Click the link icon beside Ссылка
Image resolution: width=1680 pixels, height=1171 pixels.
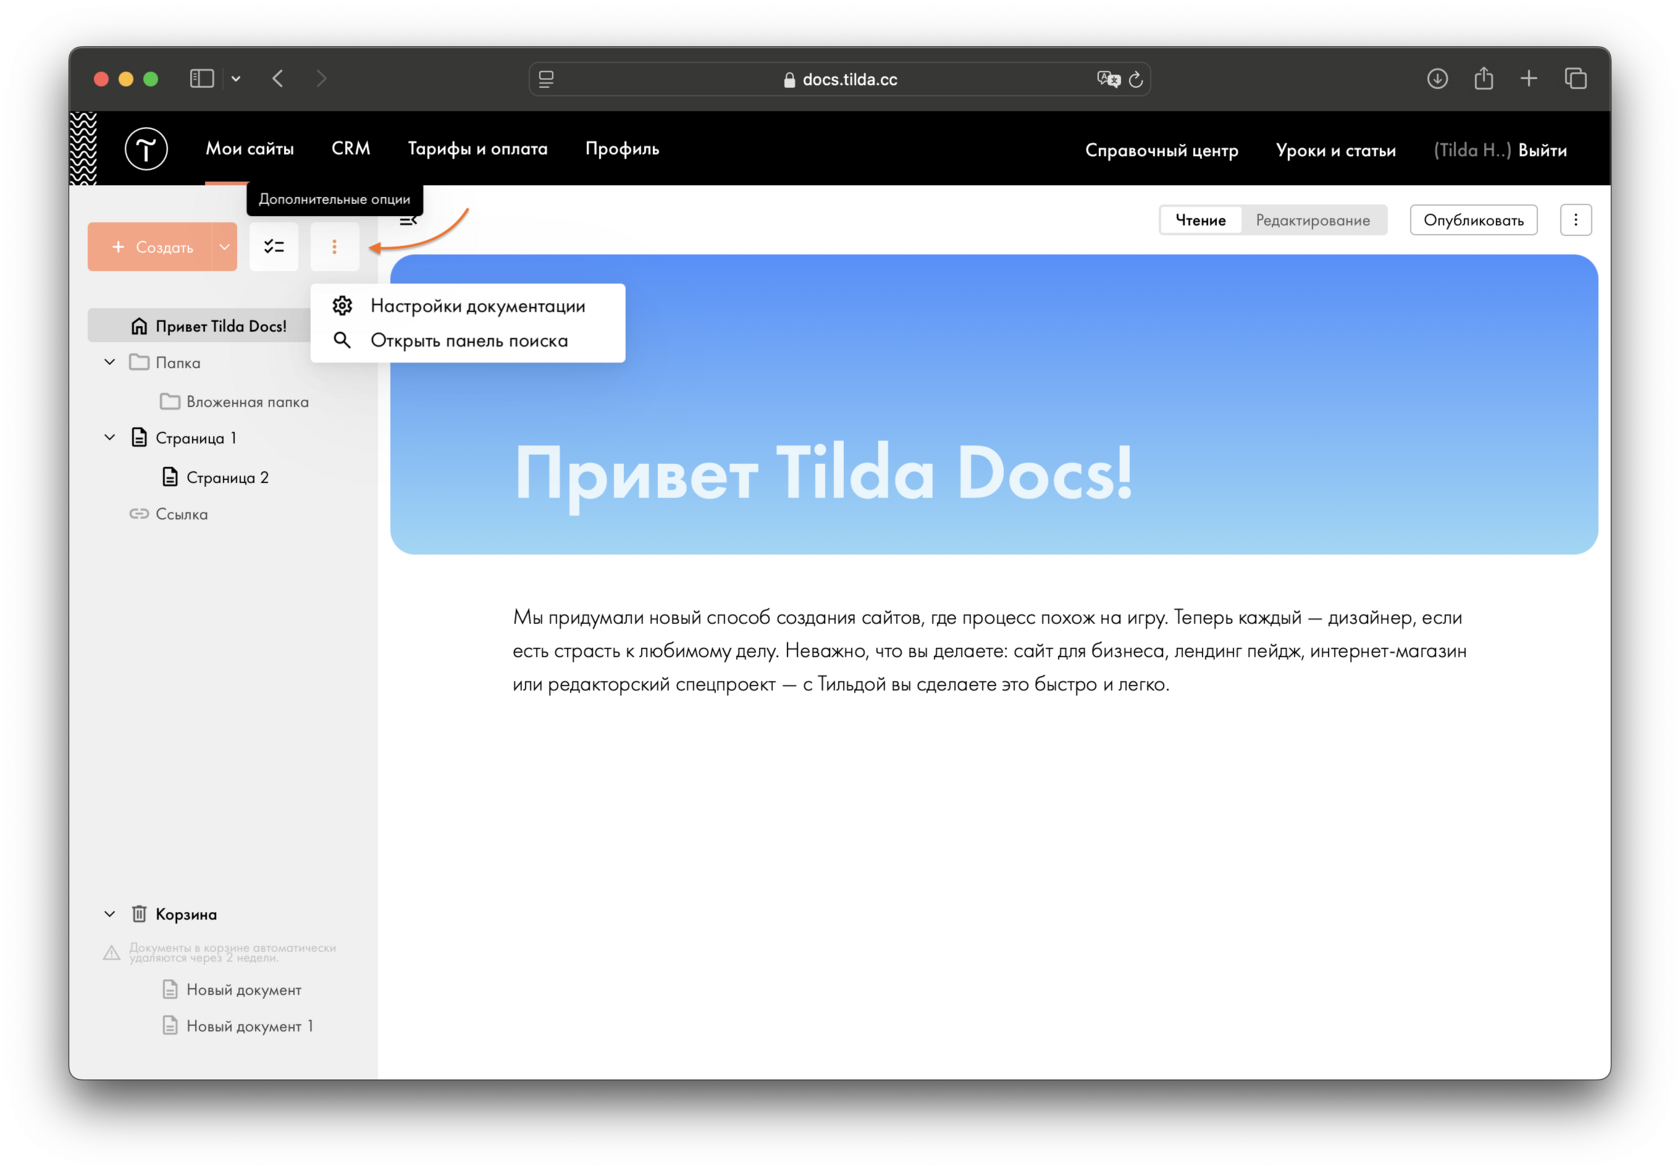pyautogui.click(x=139, y=514)
